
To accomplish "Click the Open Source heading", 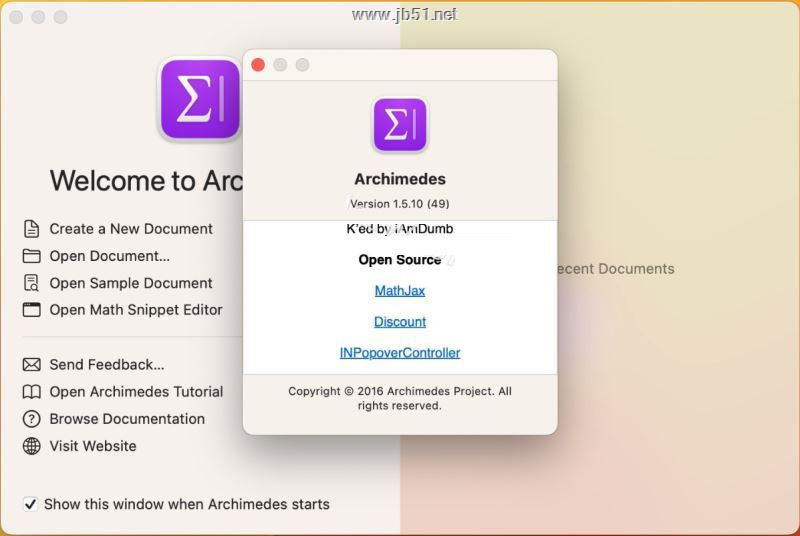I will [399, 260].
